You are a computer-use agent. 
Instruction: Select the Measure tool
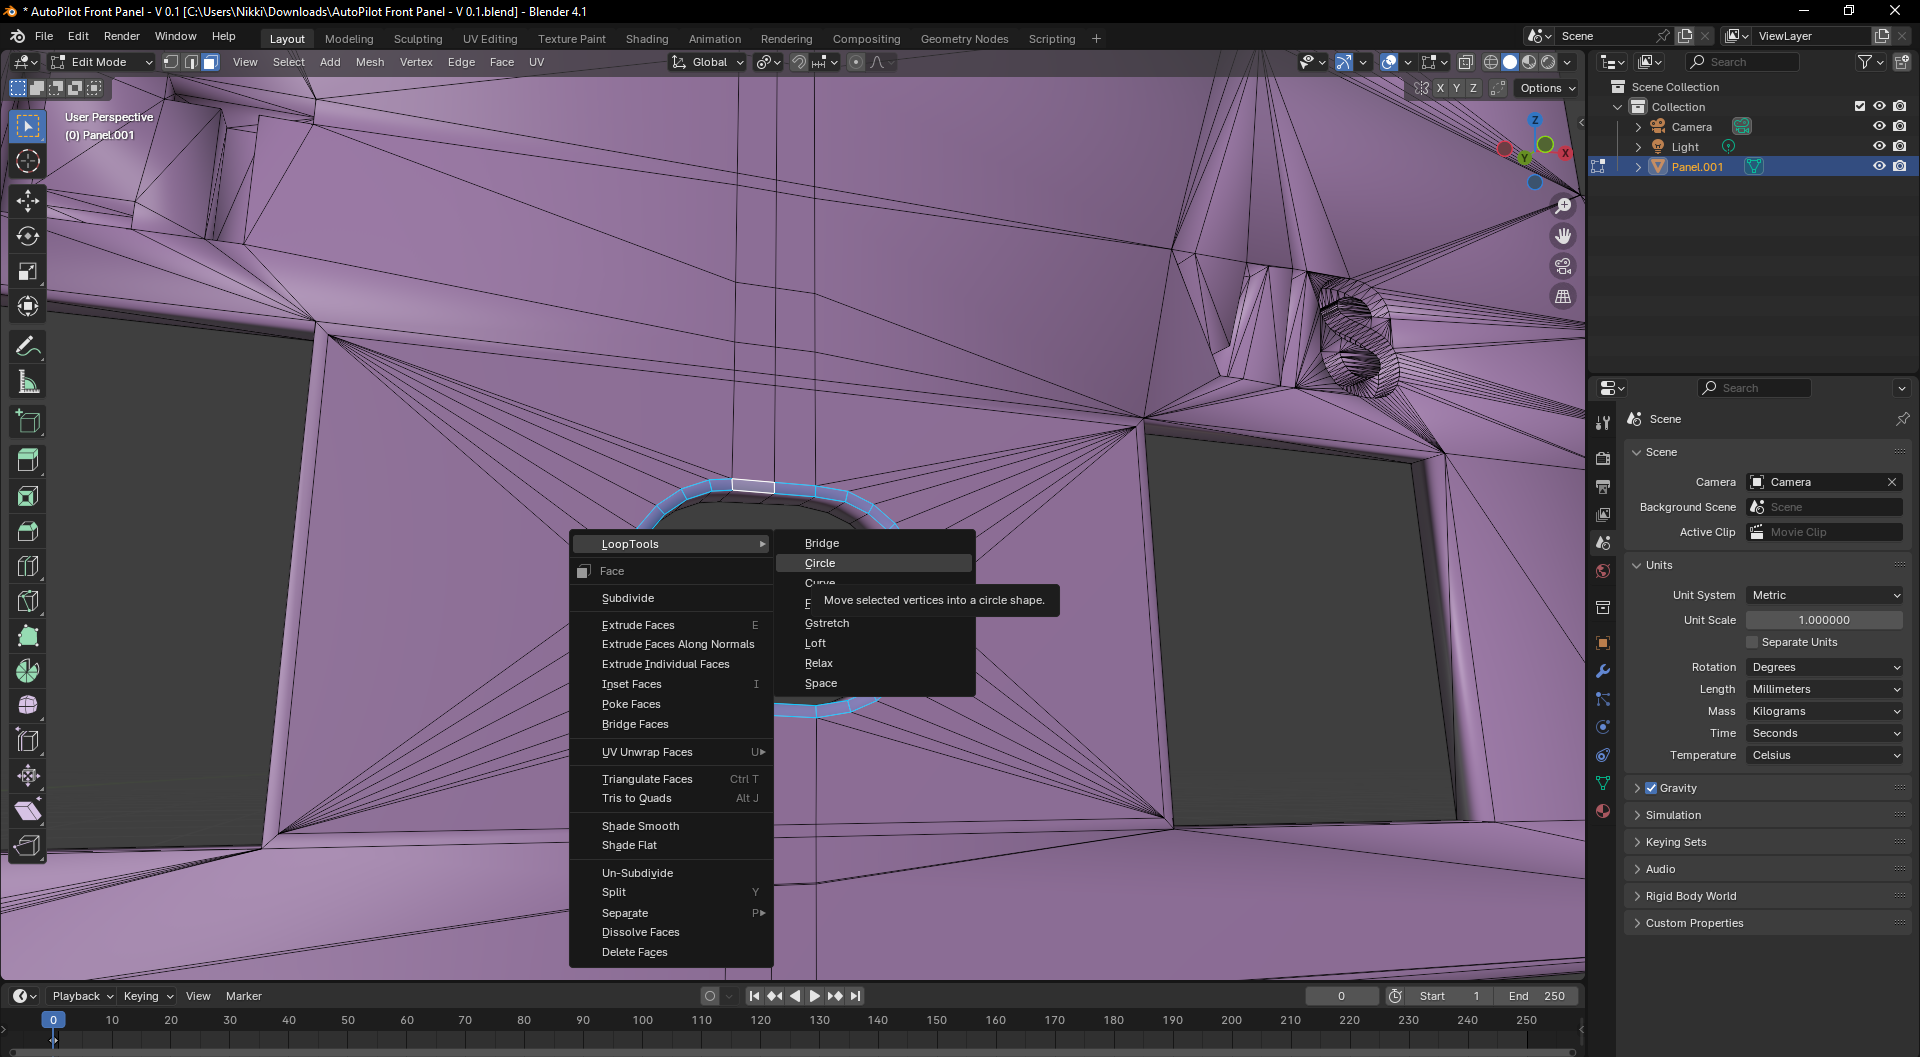pos(28,381)
